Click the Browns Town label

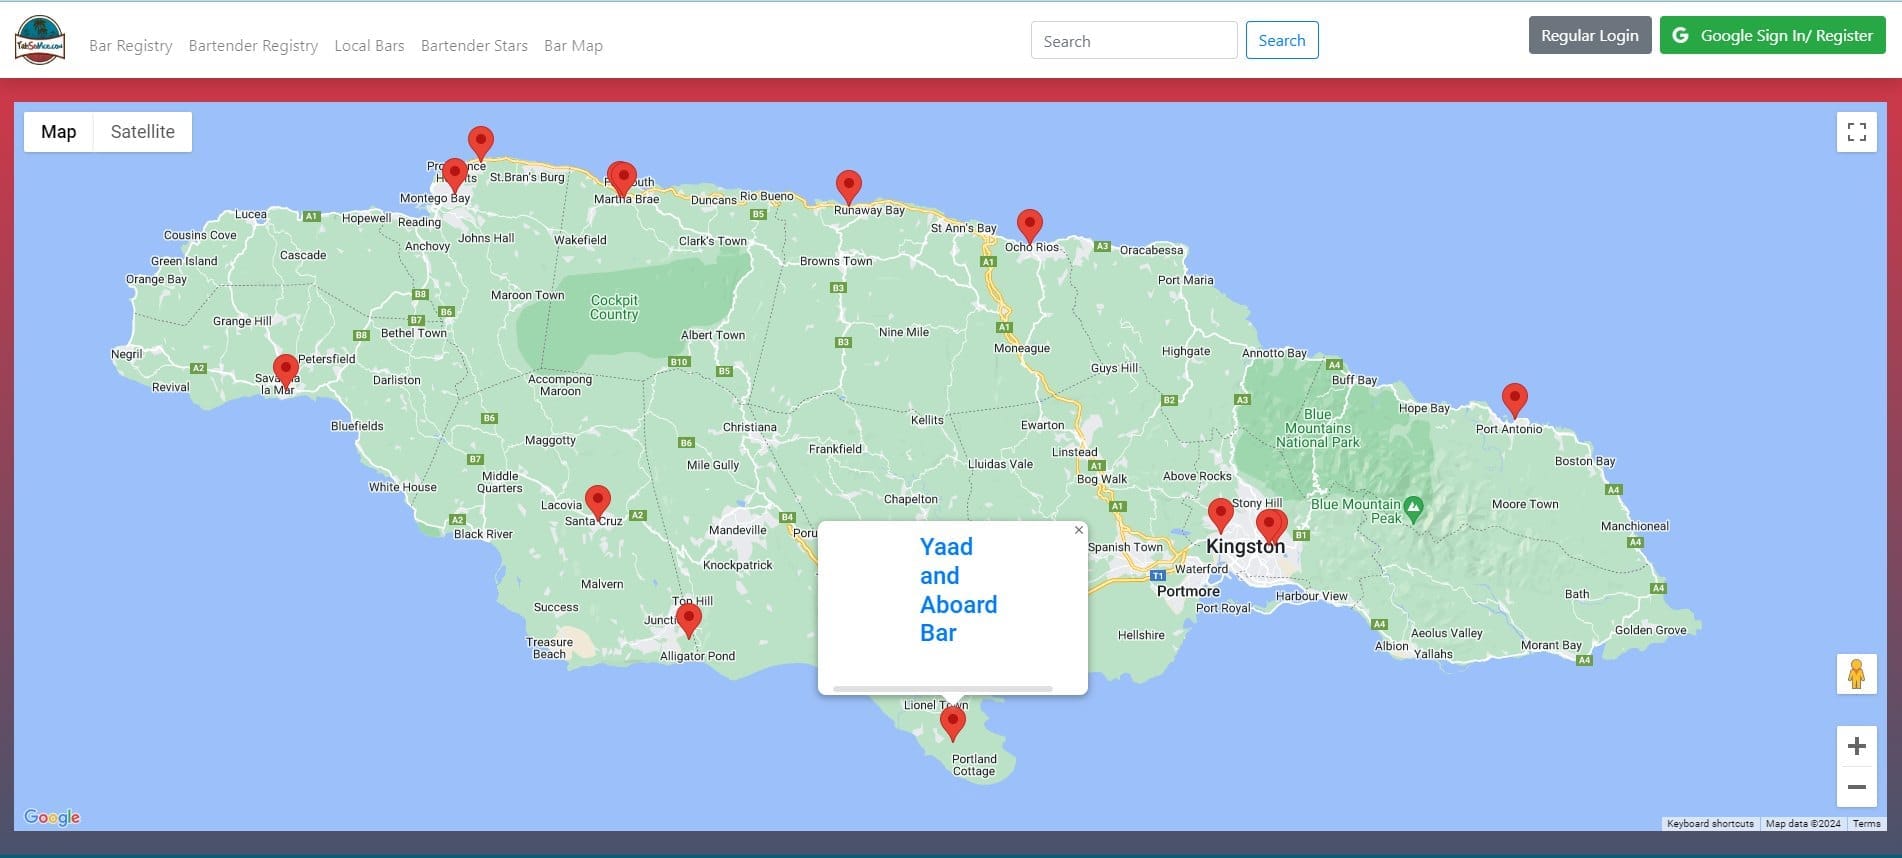pos(836,261)
